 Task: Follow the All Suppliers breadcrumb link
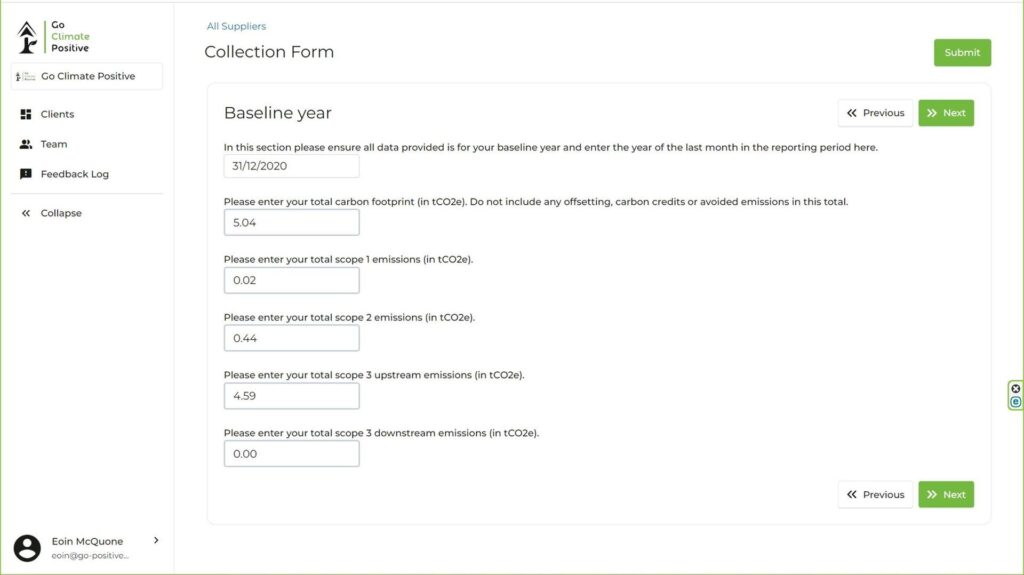(x=236, y=26)
